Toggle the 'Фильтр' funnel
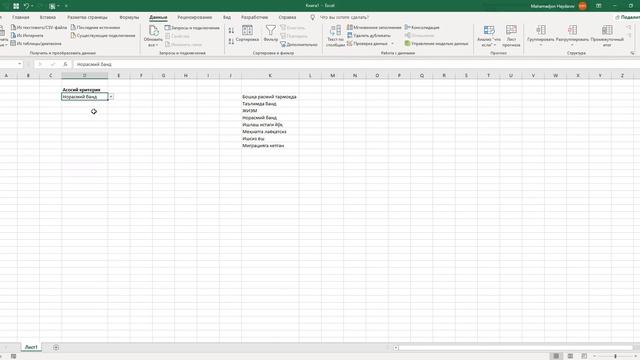This screenshot has width=640, height=360. pyautogui.click(x=271, y=33)
